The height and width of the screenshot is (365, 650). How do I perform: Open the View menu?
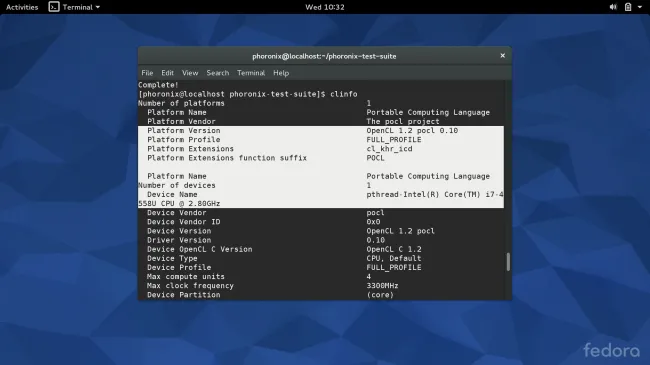coord(190,73)
